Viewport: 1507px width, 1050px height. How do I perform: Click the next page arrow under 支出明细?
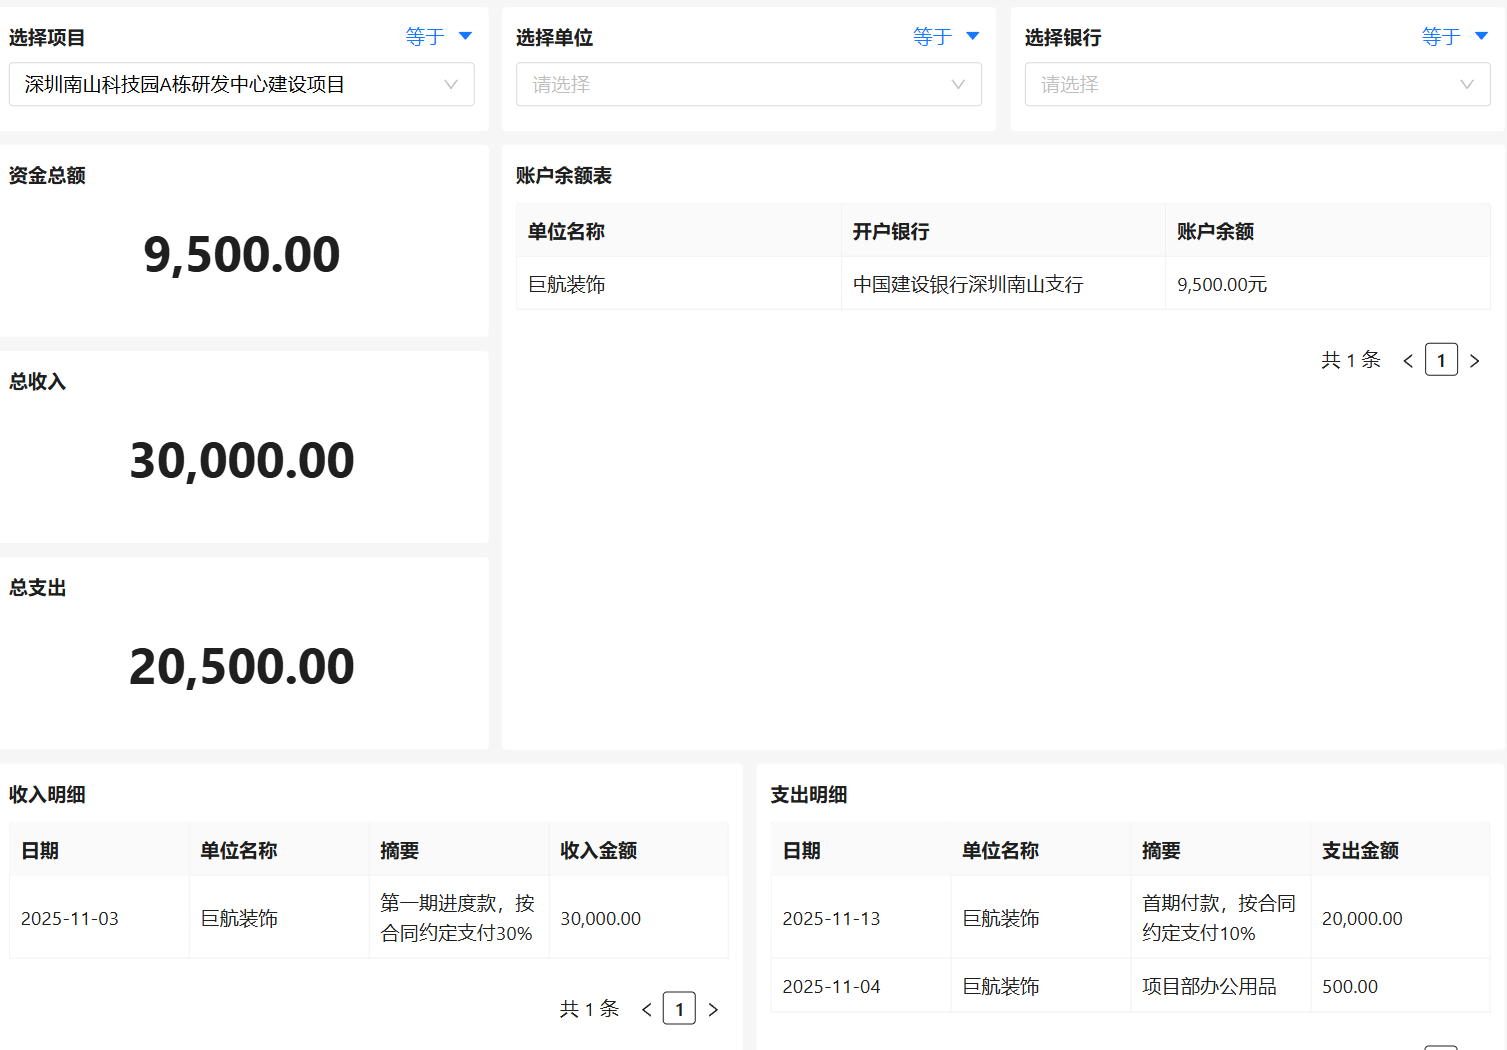1475,1045
